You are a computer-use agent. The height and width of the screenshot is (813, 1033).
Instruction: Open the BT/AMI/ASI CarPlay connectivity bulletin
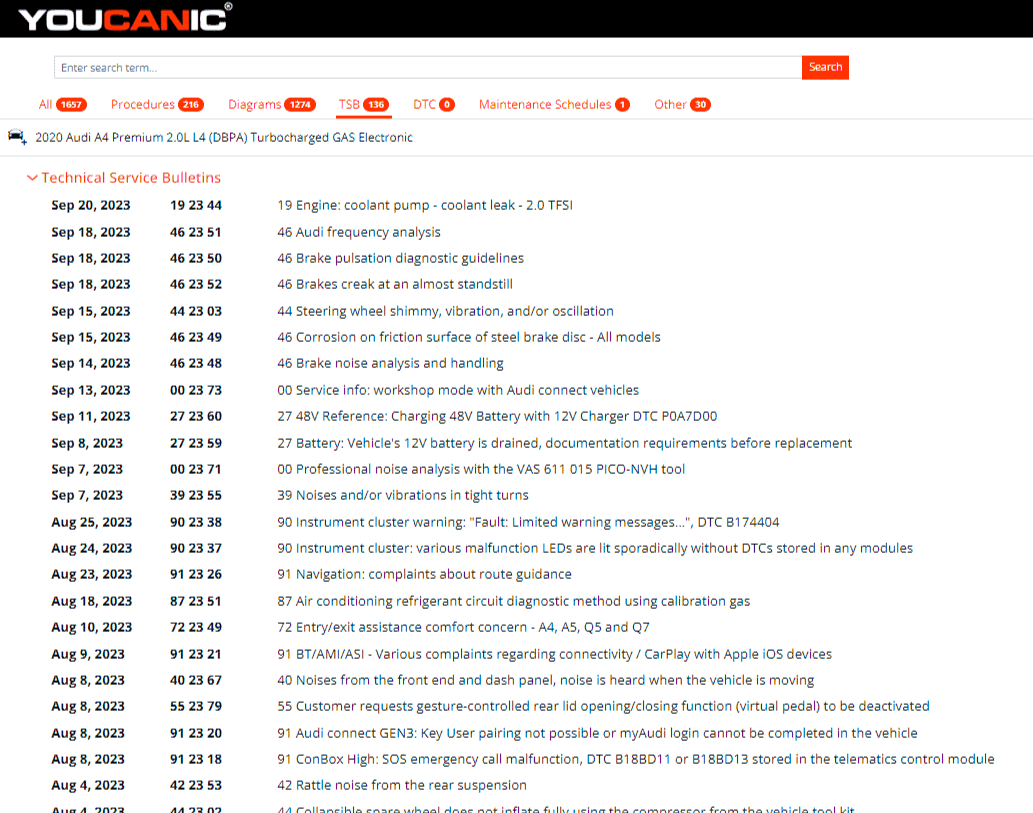554,654
